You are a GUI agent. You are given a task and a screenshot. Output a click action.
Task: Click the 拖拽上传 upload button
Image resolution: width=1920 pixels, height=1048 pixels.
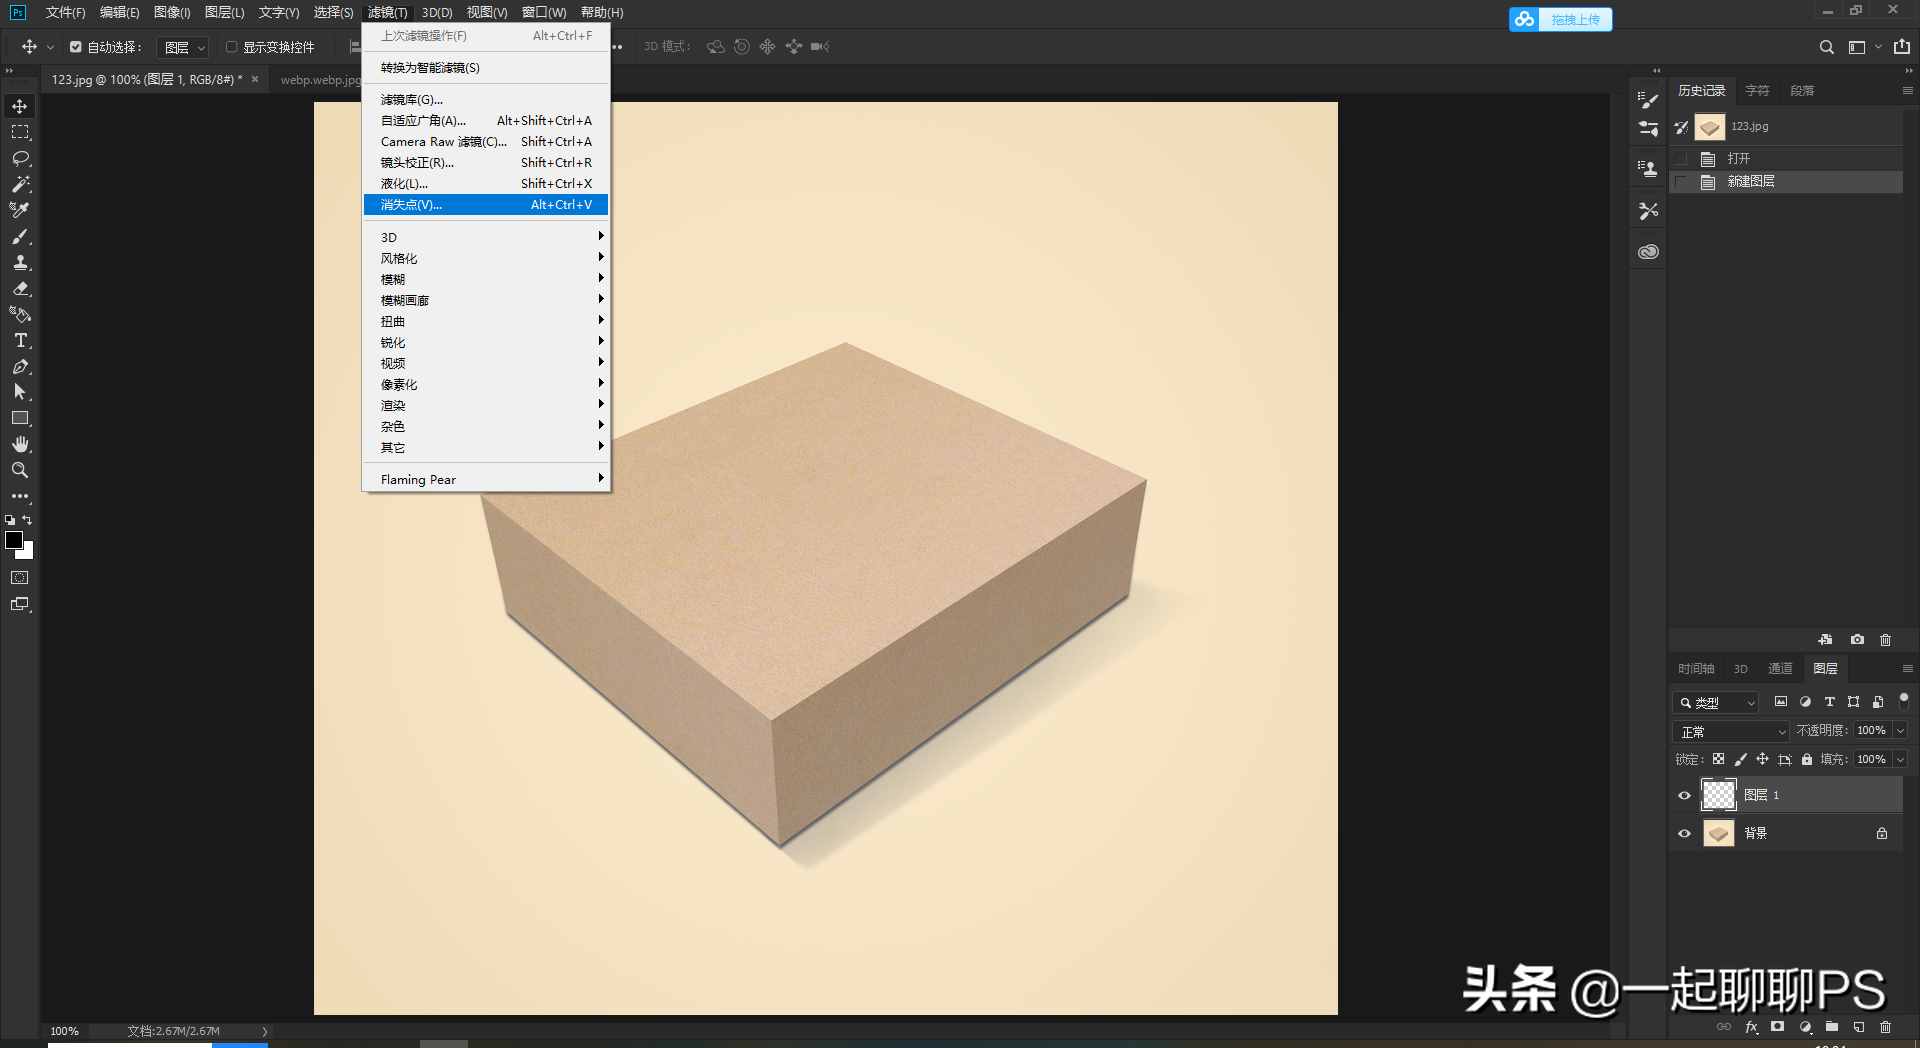1561,19
